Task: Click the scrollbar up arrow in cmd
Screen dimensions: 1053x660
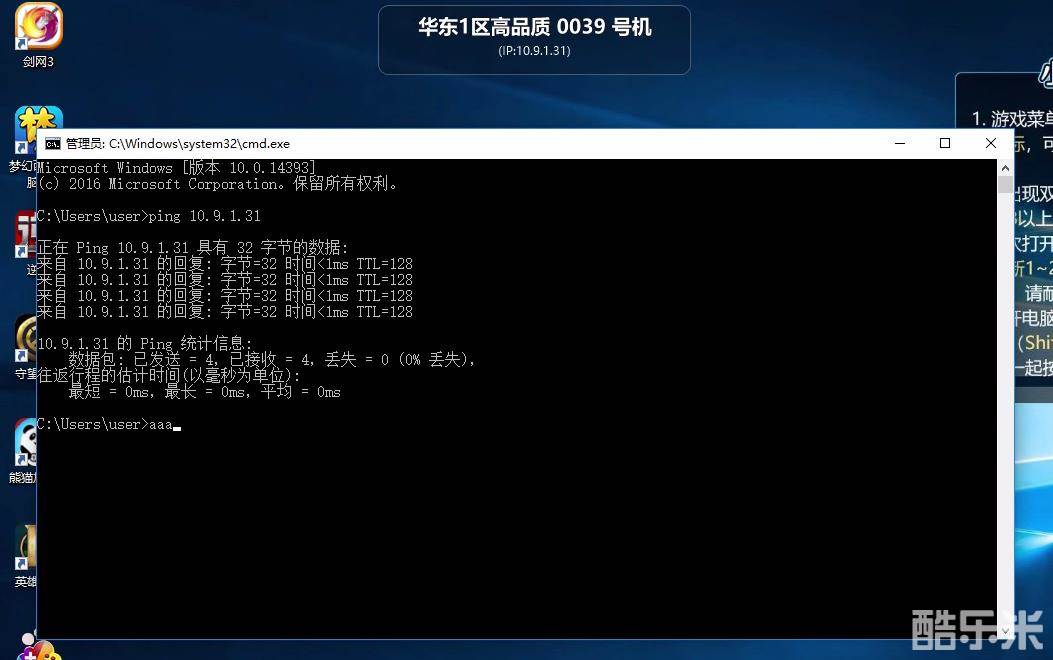Action: pyautogui.click(x=1005, y=168)
